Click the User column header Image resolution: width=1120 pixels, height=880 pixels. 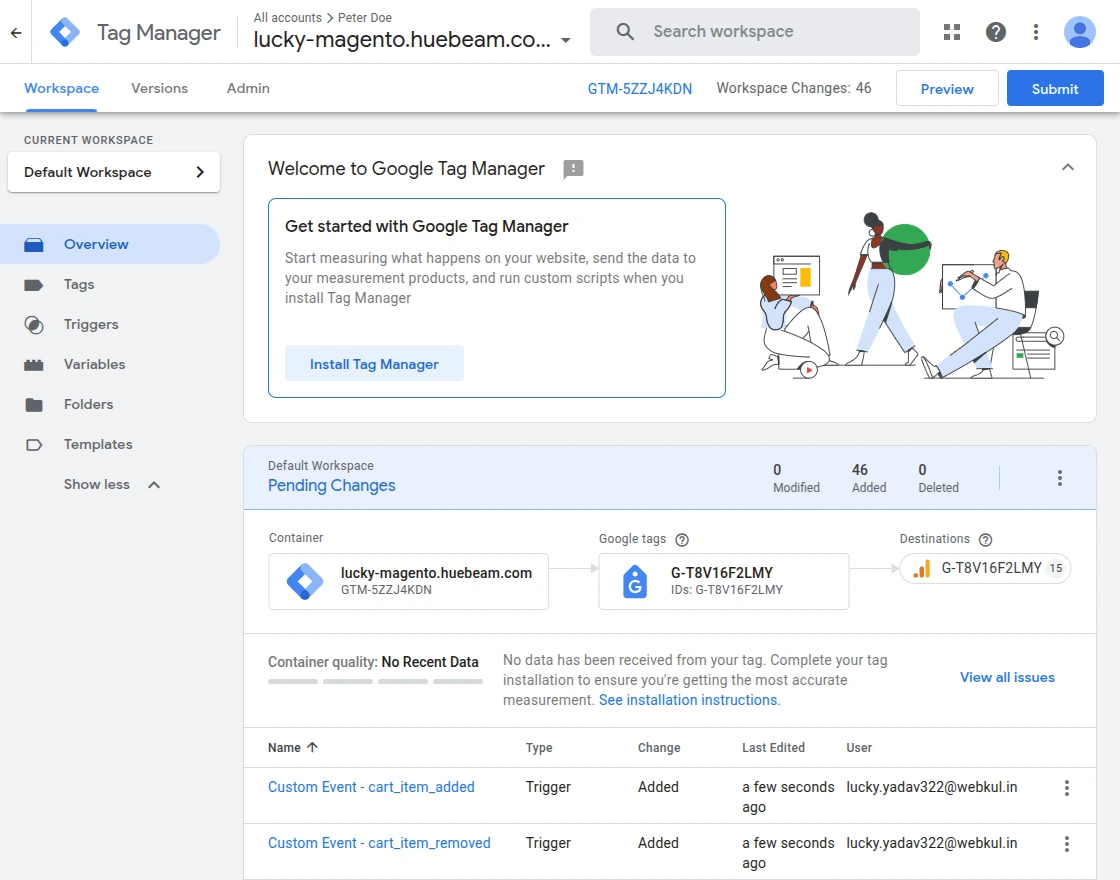[859, 748]
